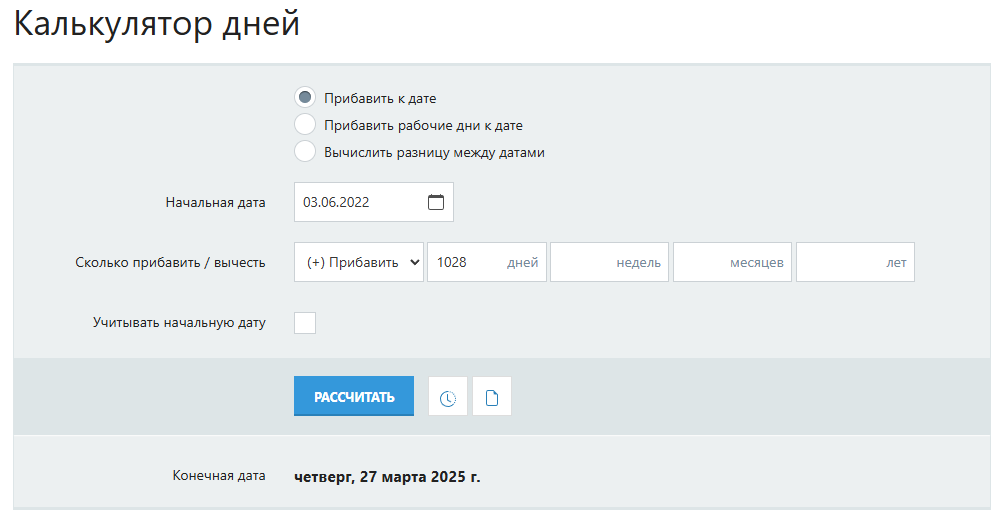Screen dimensions: 1005x518
Task: Click the РАССЧИТАТЬ button
Action: (354, 396)
